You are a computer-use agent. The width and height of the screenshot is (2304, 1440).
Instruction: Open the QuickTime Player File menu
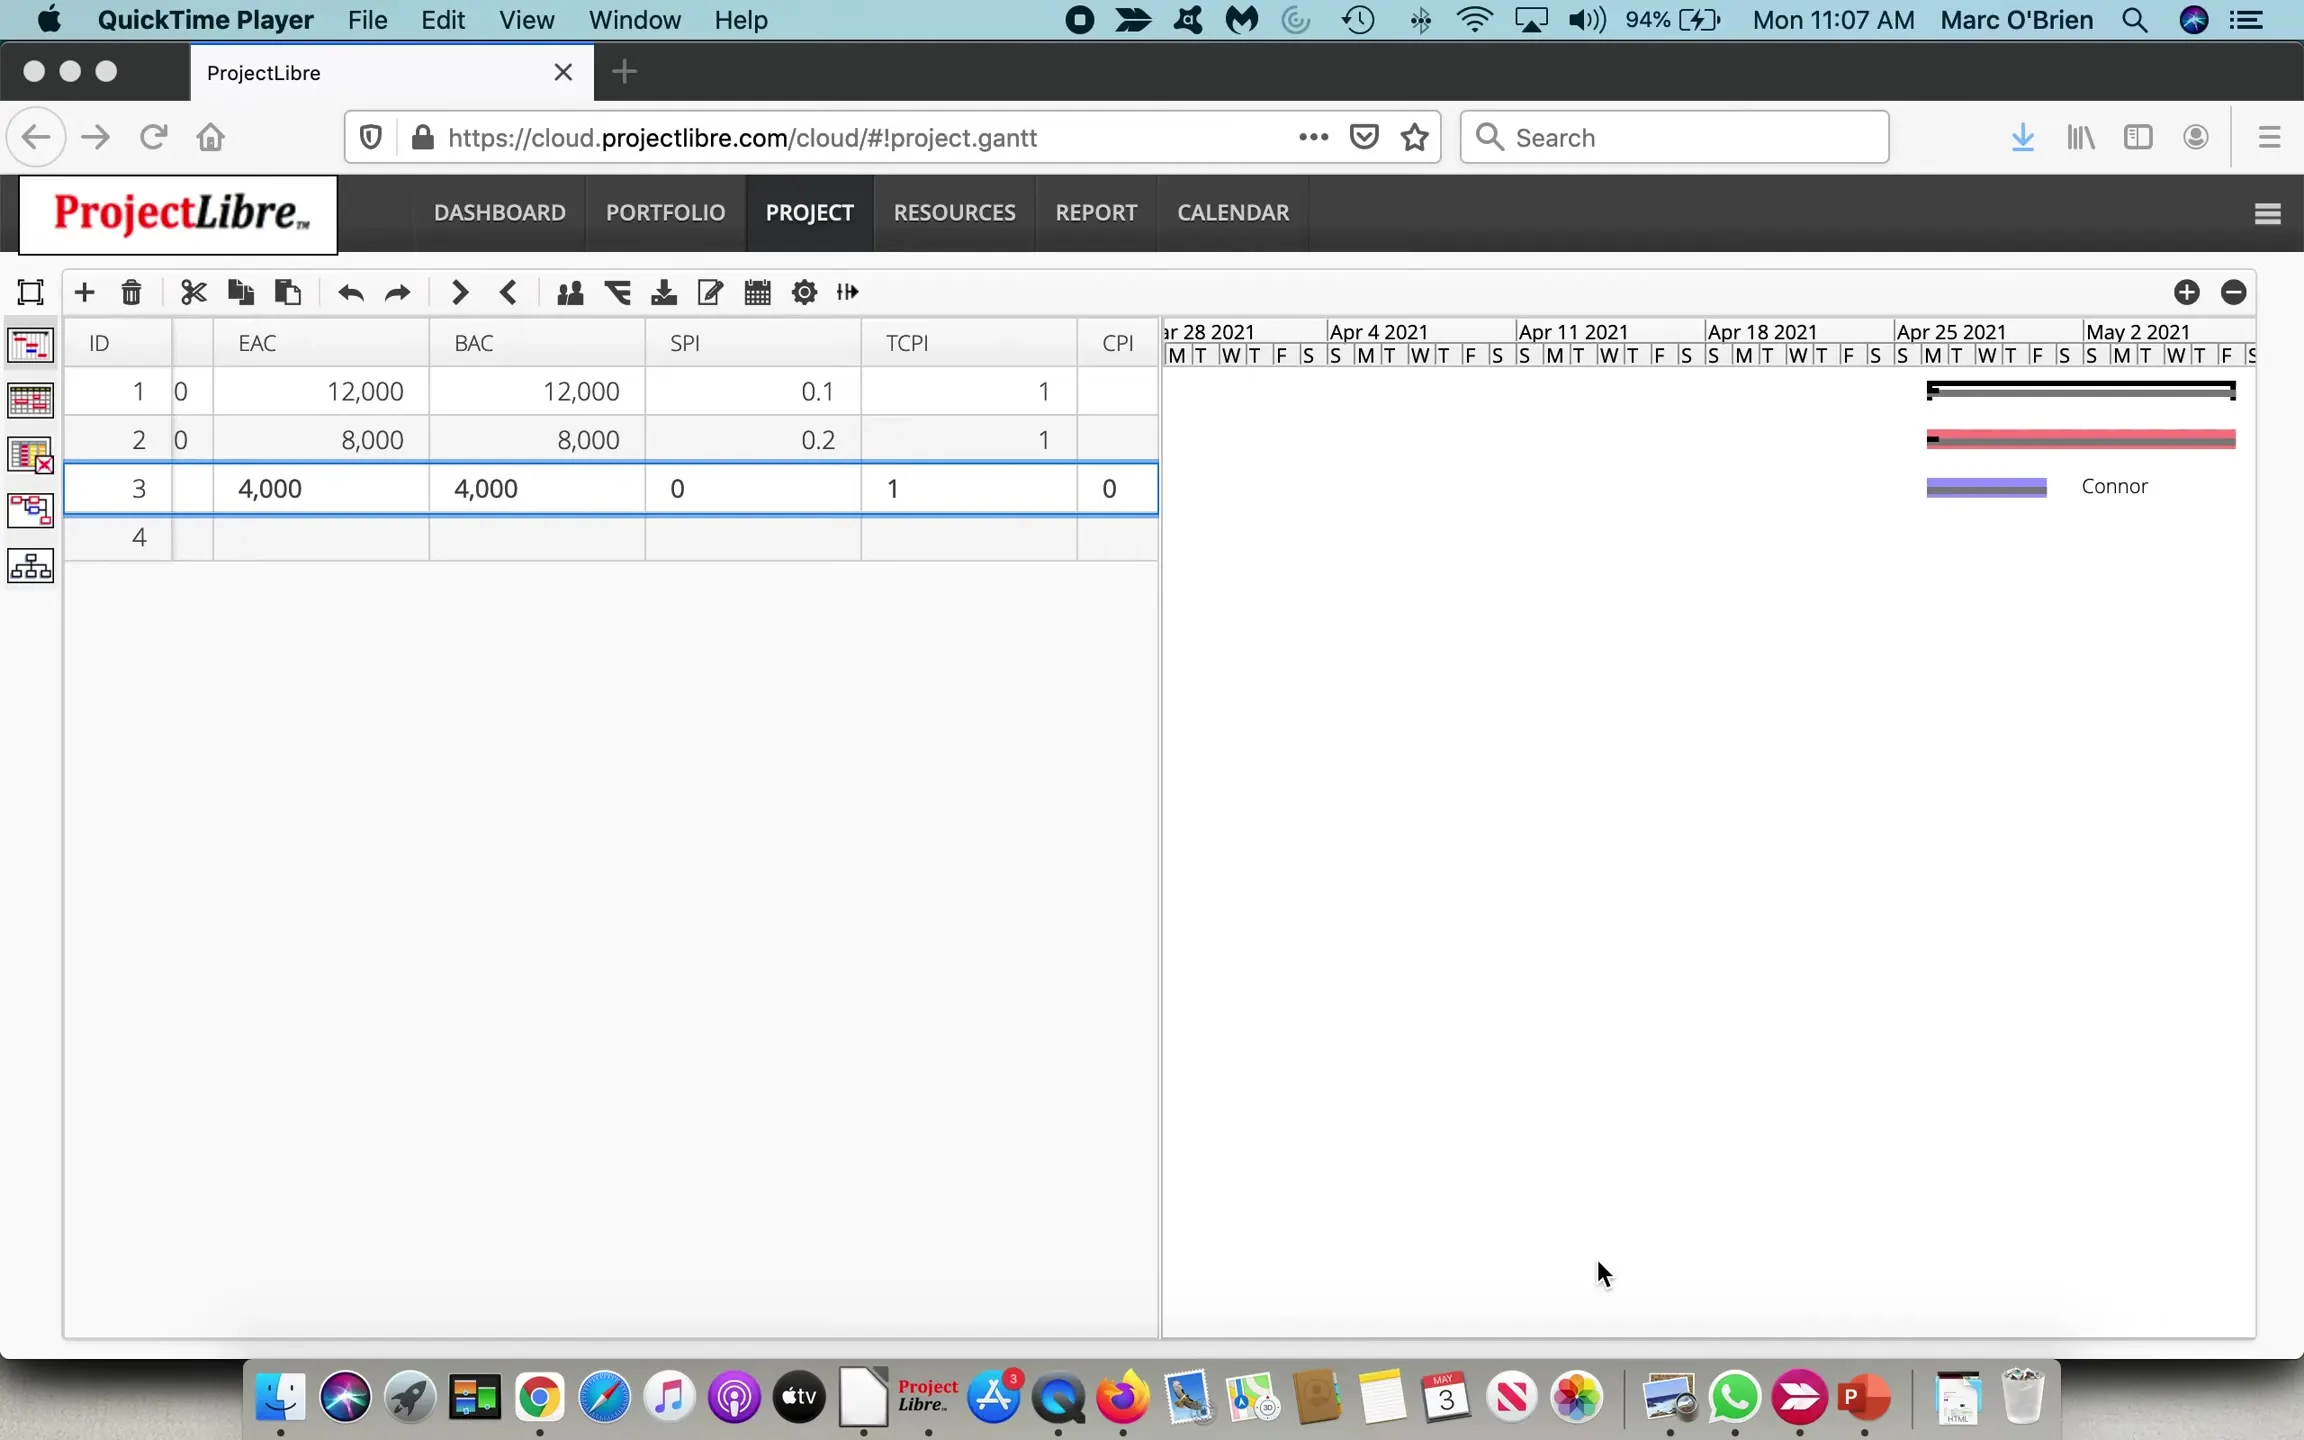pyautogui.click(x=367, y=20)
